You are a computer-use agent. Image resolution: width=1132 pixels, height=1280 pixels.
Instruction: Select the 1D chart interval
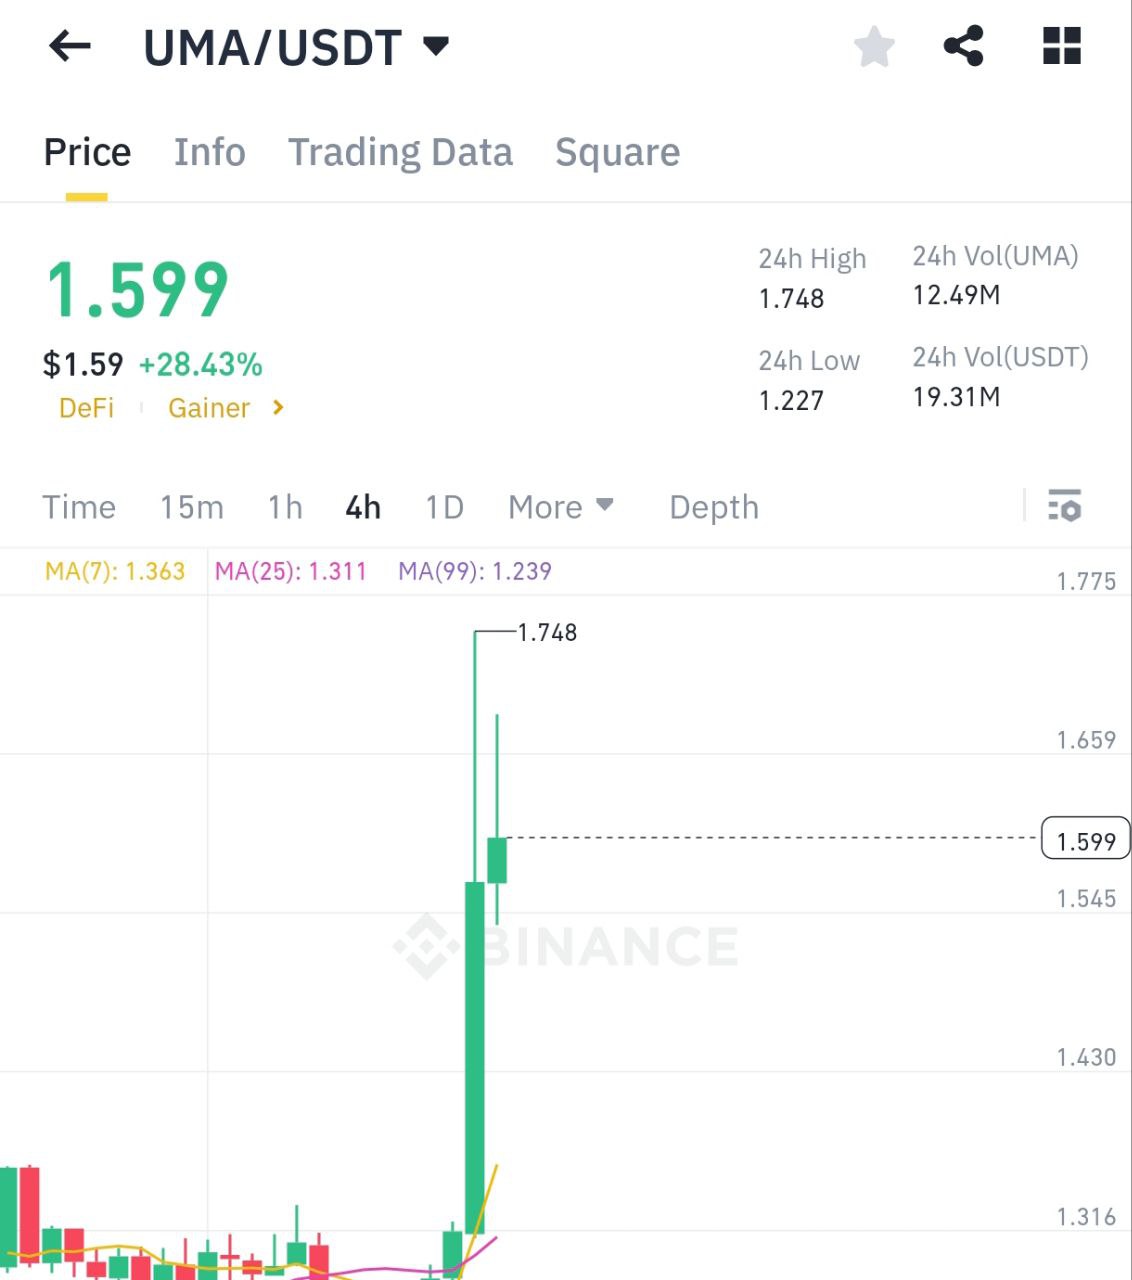point(444,507)
